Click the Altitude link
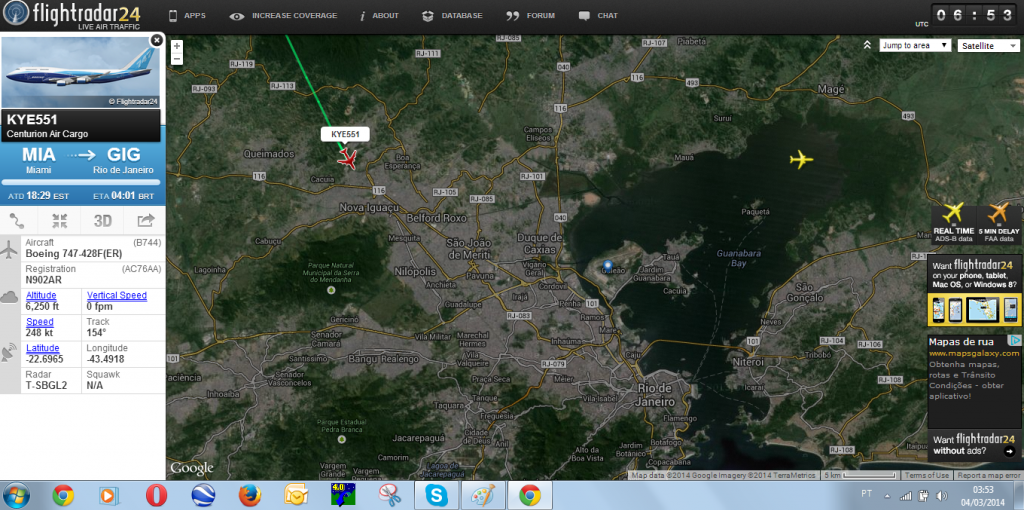1024x510 pixels. [41, 295]
